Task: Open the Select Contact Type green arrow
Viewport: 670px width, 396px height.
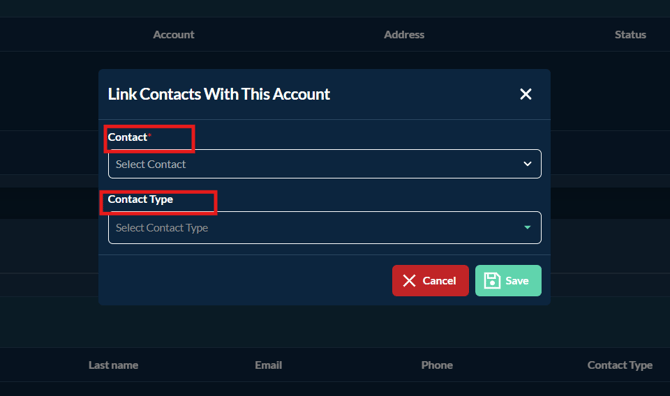Action: (x=527, y=227)
